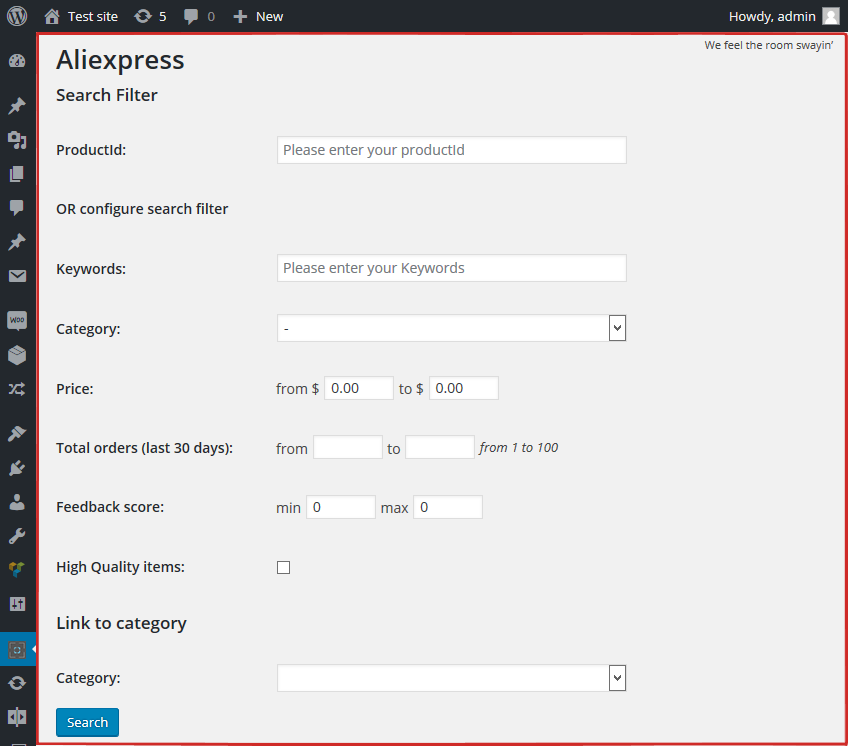Image resolution: width=848 pixels, height=746 pixels.
Task: Open the shuffle arrows sidebar icon
Action: [x=17, y=389]
